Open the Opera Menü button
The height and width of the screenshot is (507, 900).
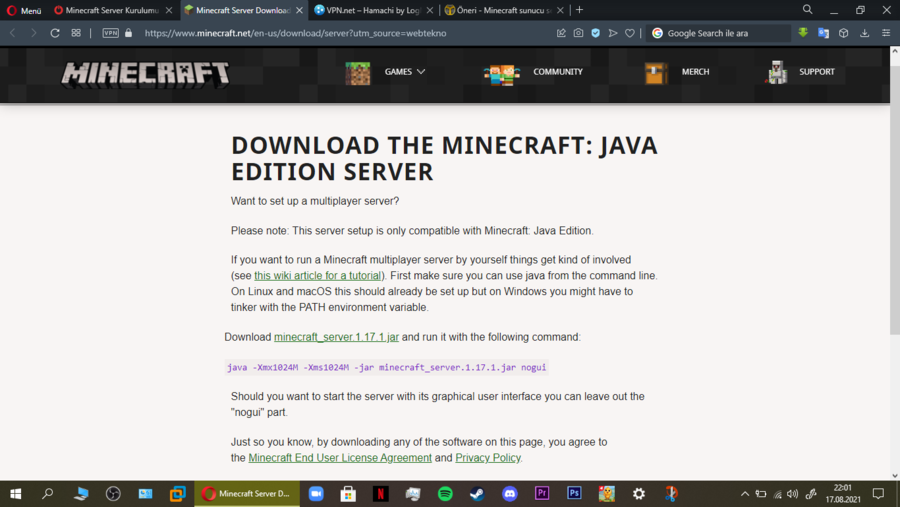point(24,10)
